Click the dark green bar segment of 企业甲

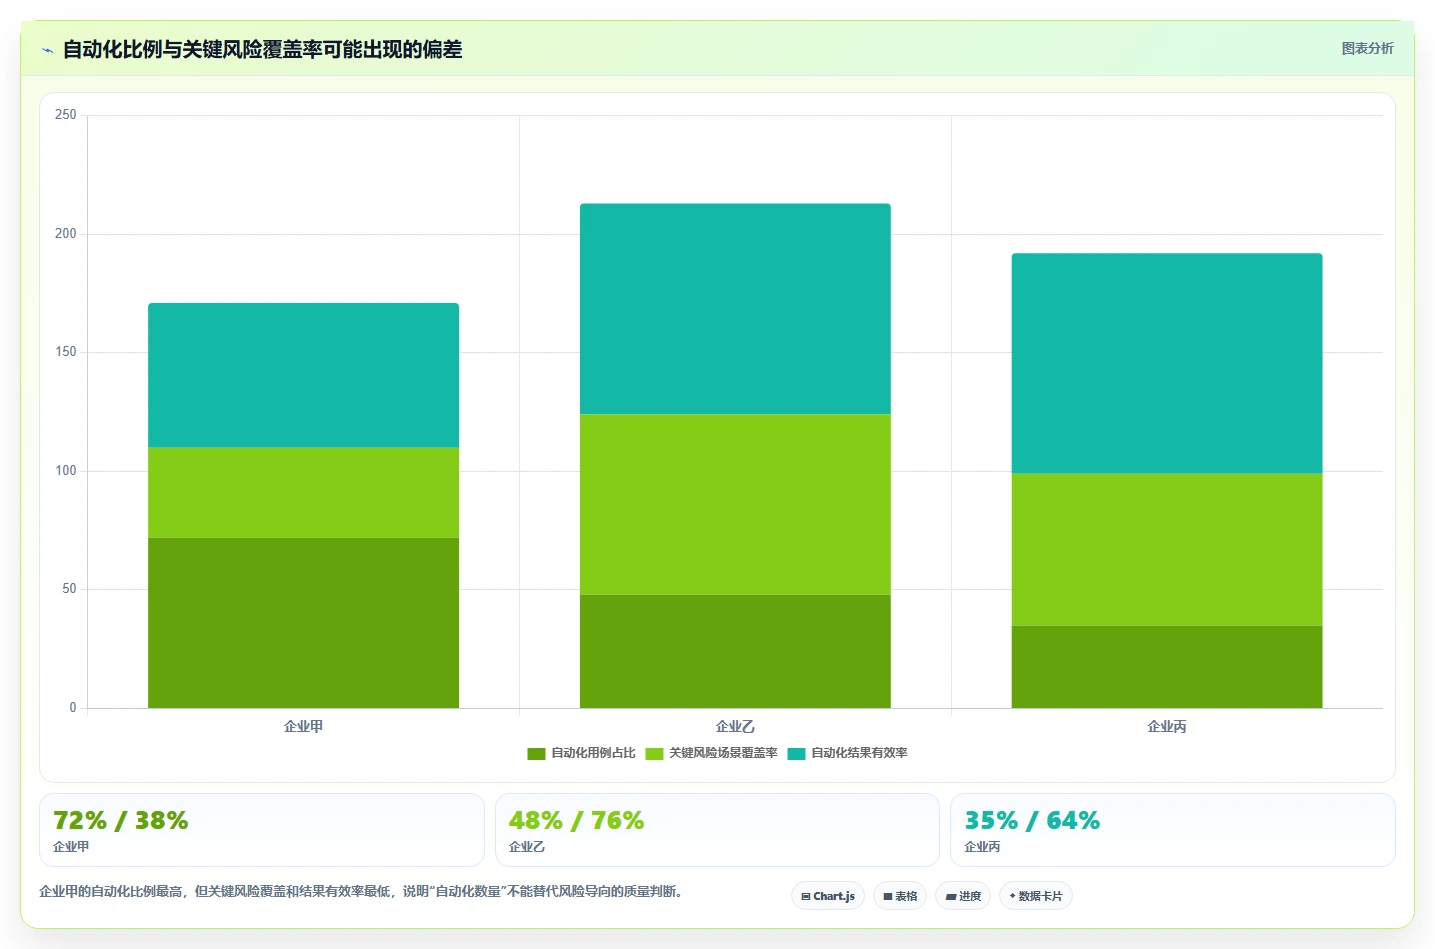303,623
